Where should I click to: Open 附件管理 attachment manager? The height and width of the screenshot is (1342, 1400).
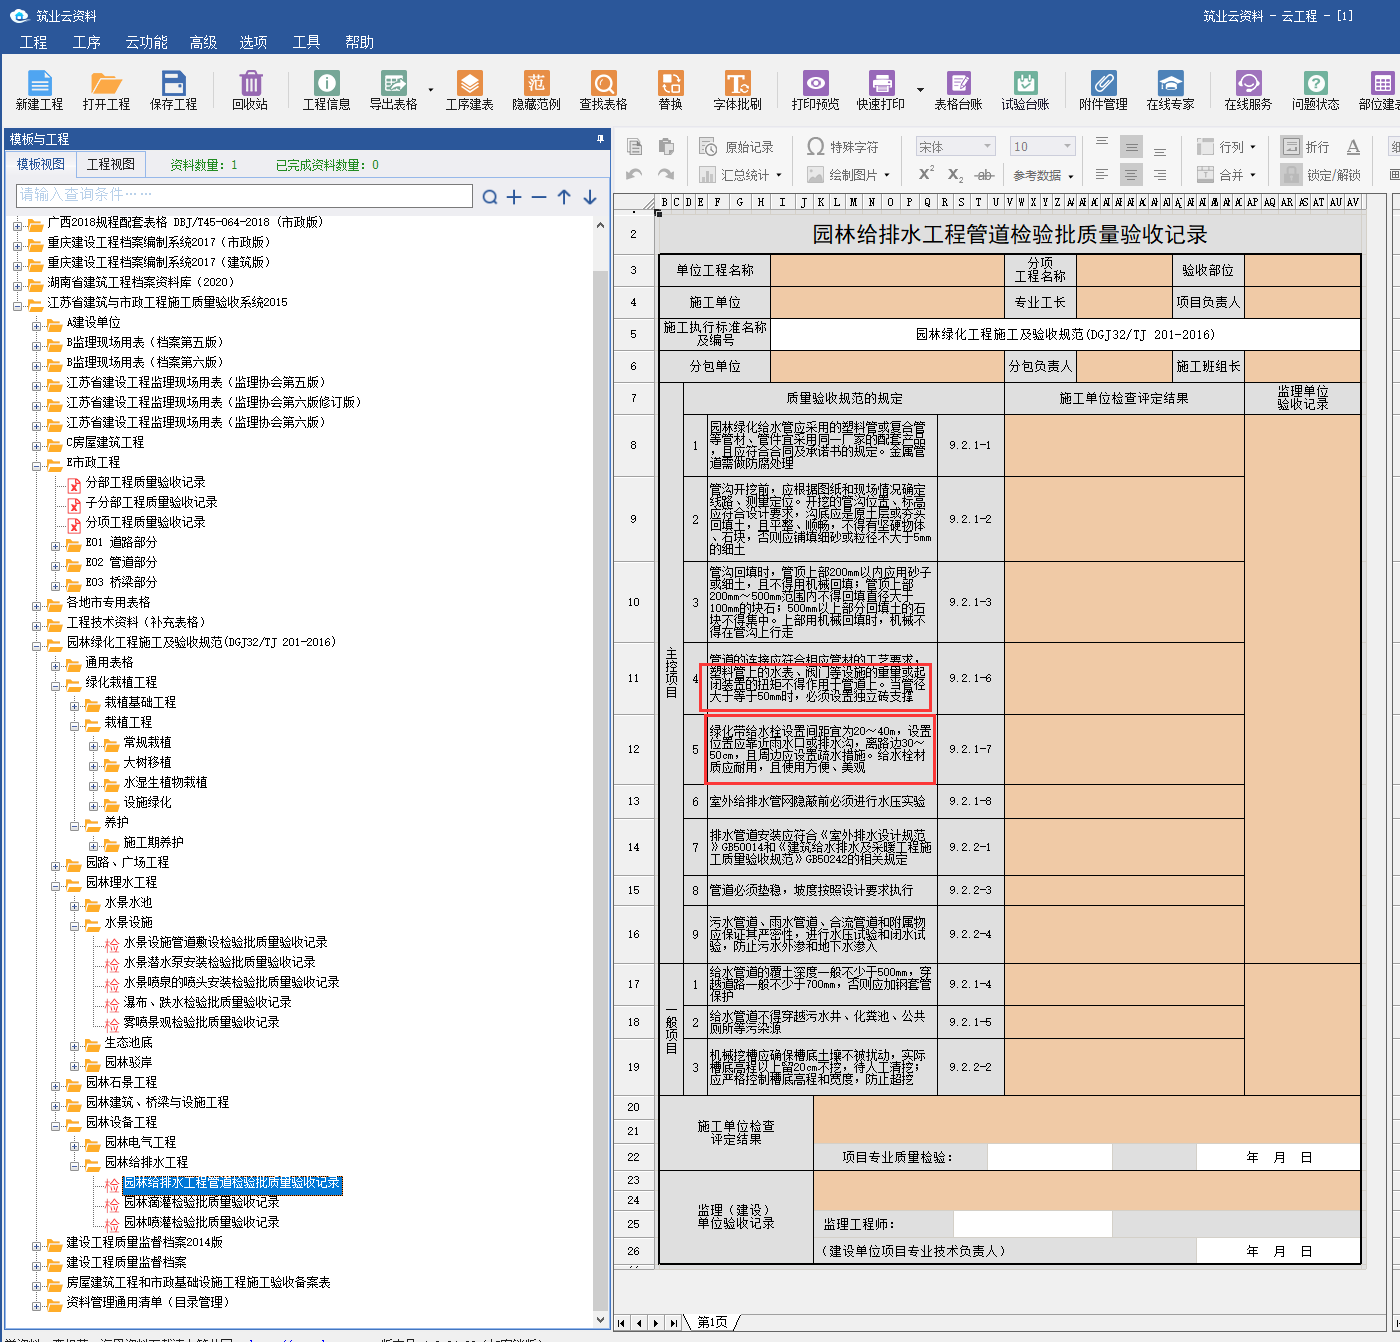tap(1103, 90)
